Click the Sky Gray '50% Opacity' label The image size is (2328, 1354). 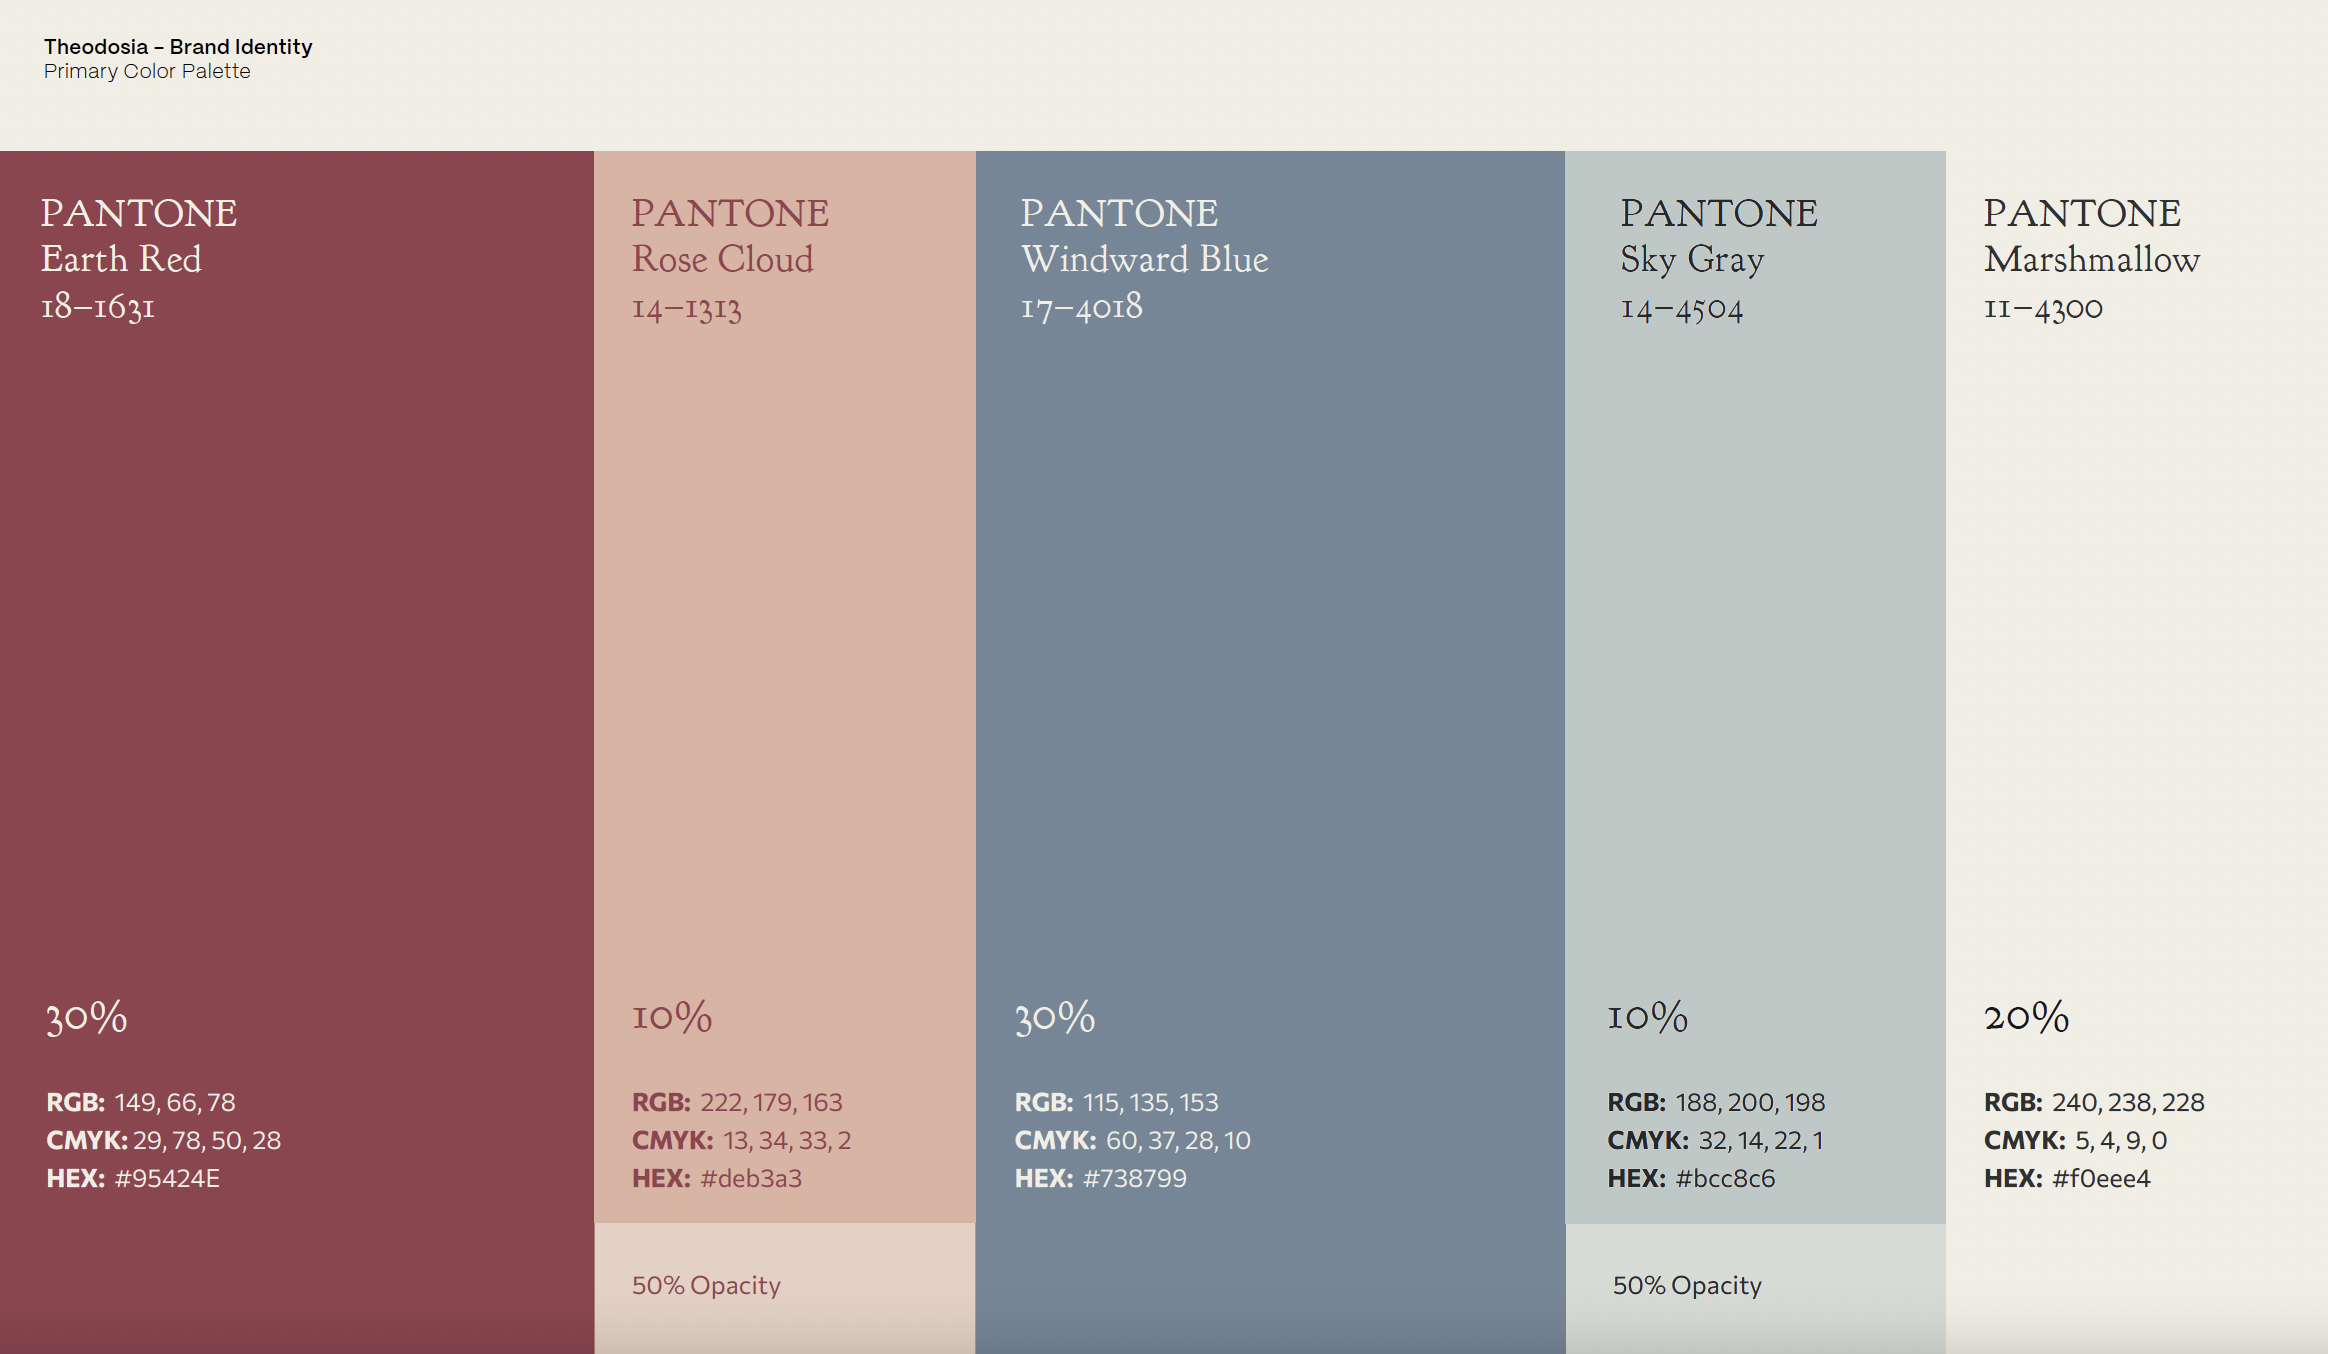[x=1687, y=1285]
